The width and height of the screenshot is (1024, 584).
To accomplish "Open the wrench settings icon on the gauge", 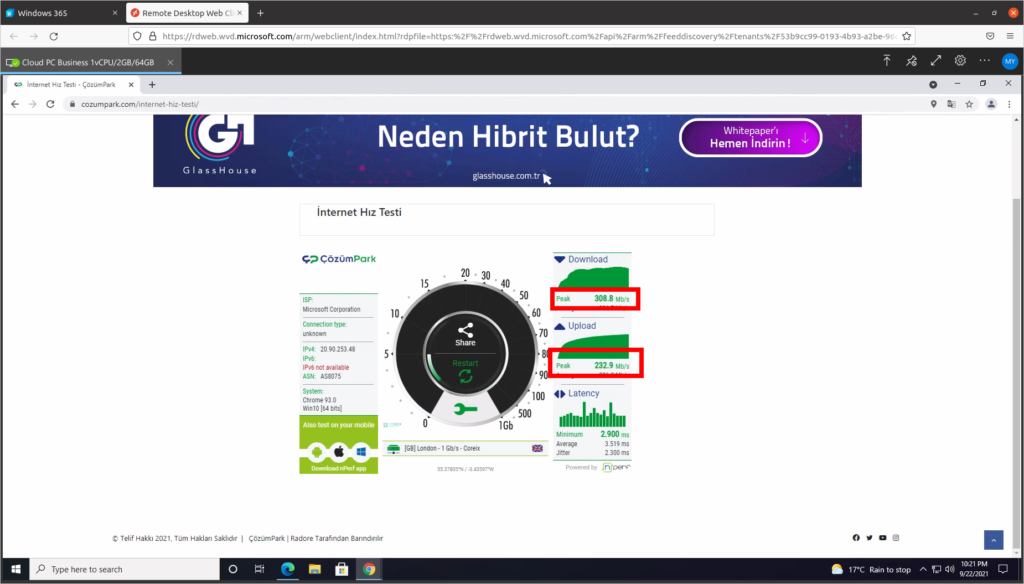I will coord(465,409).
